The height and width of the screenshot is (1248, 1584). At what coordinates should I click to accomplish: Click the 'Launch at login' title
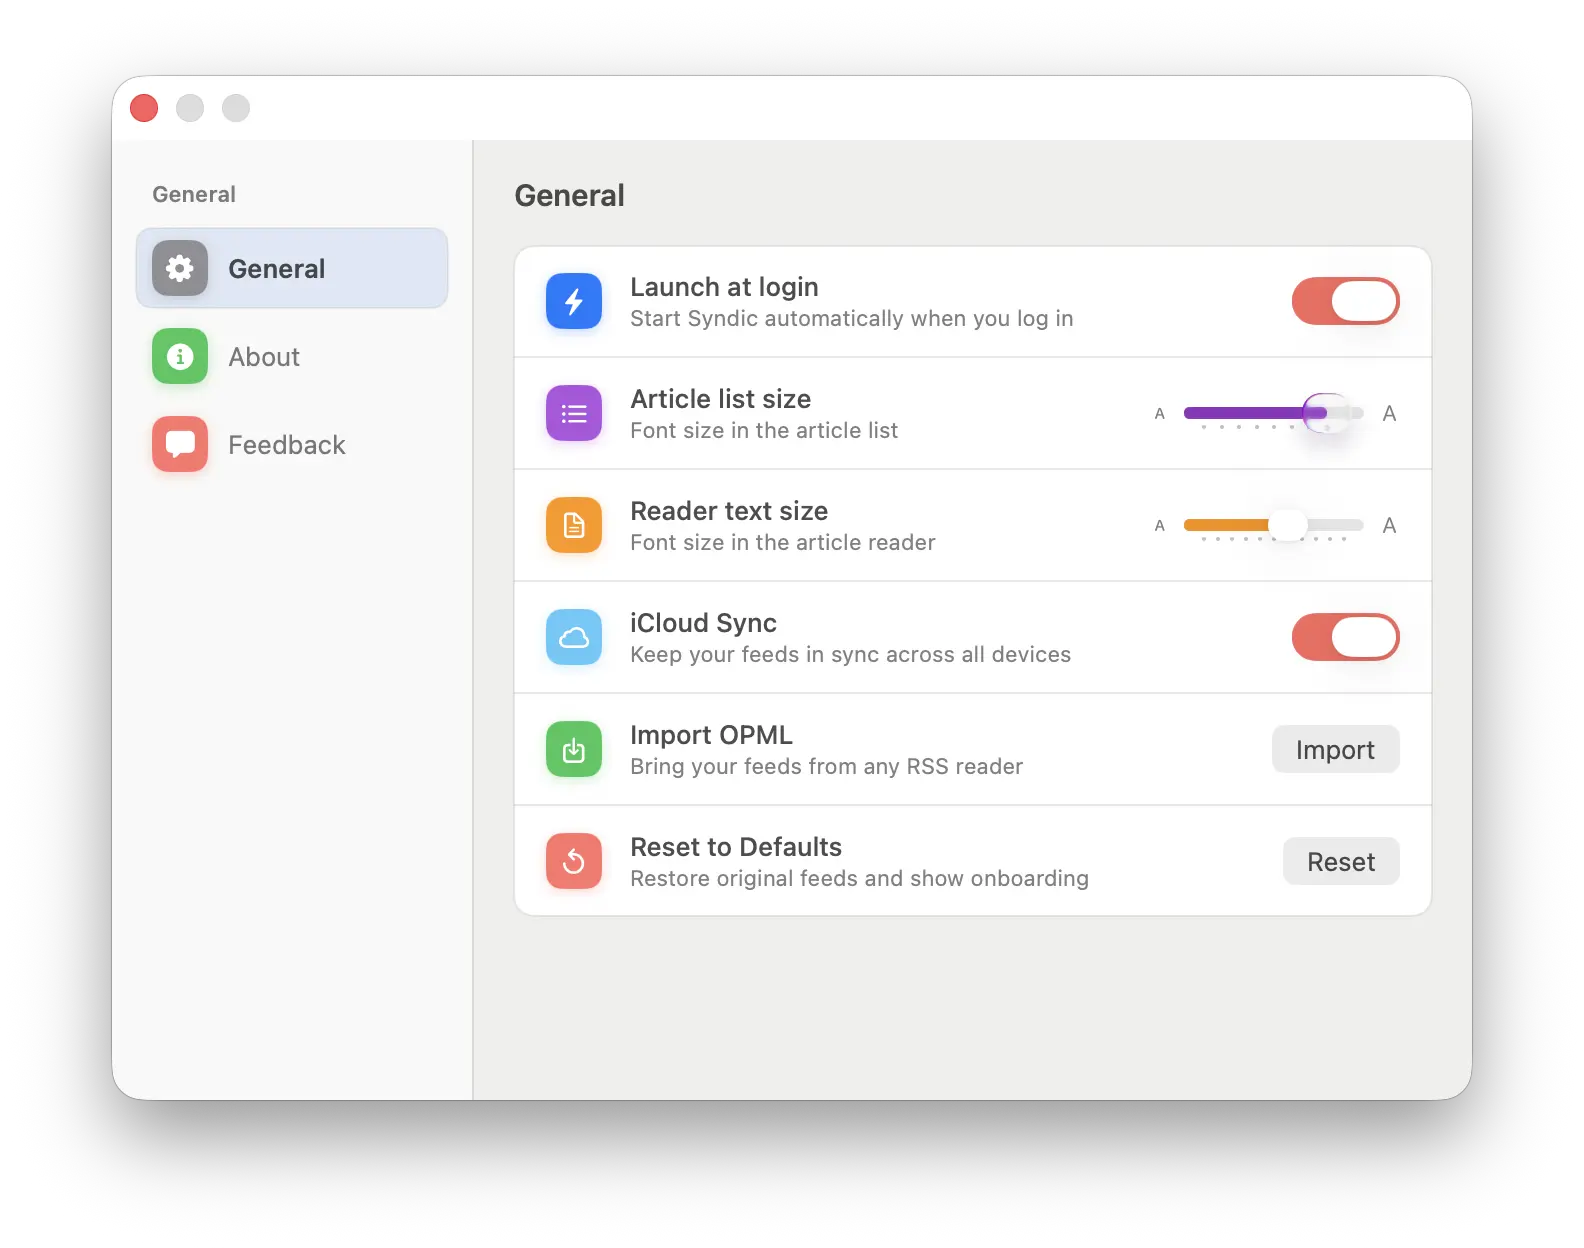click(724, 287)
